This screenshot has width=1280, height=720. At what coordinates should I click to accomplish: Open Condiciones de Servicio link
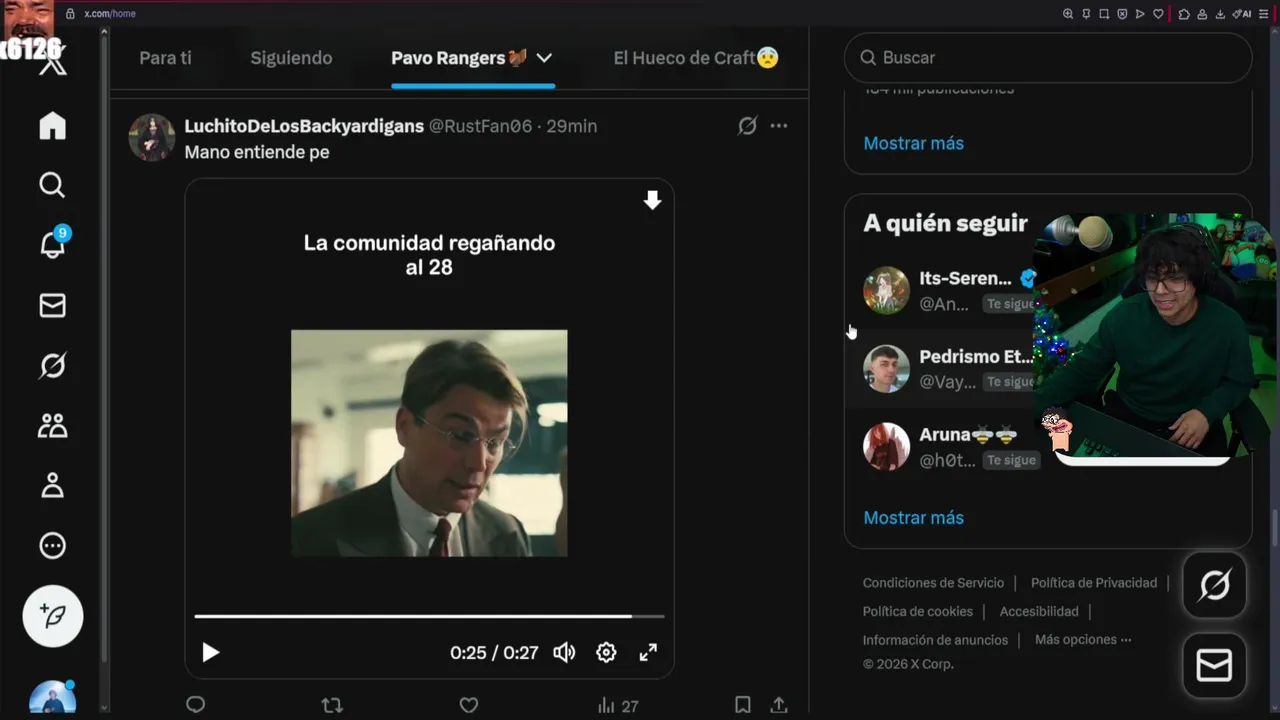coord(933,583)
